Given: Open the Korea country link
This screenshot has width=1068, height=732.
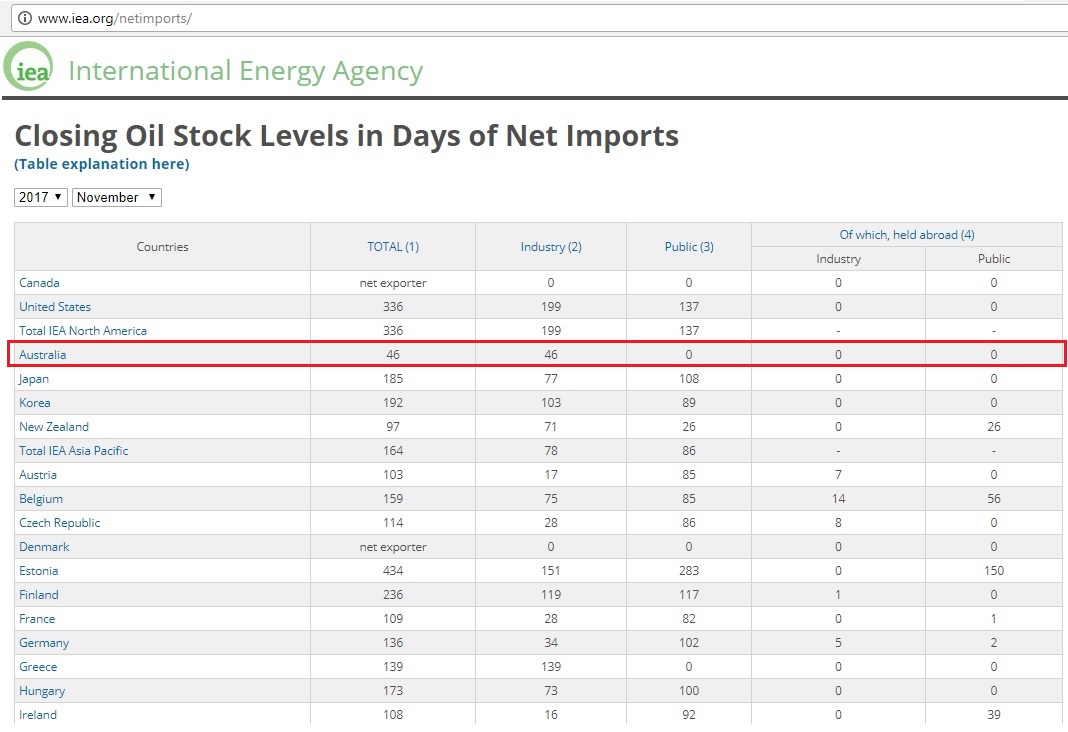Looking at the screenshot, I should click(x=35, y=403).
